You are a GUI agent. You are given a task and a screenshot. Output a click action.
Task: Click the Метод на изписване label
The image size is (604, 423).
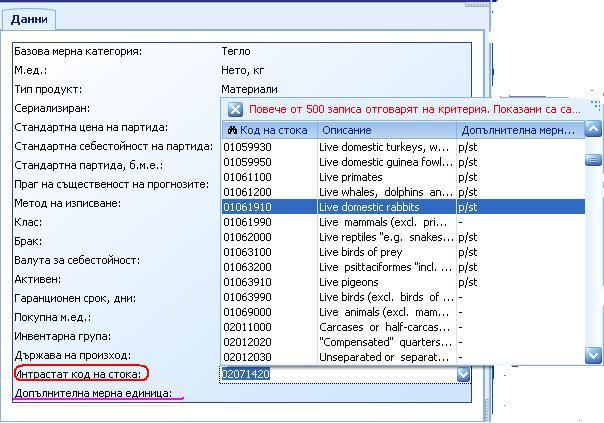[67, 203]
